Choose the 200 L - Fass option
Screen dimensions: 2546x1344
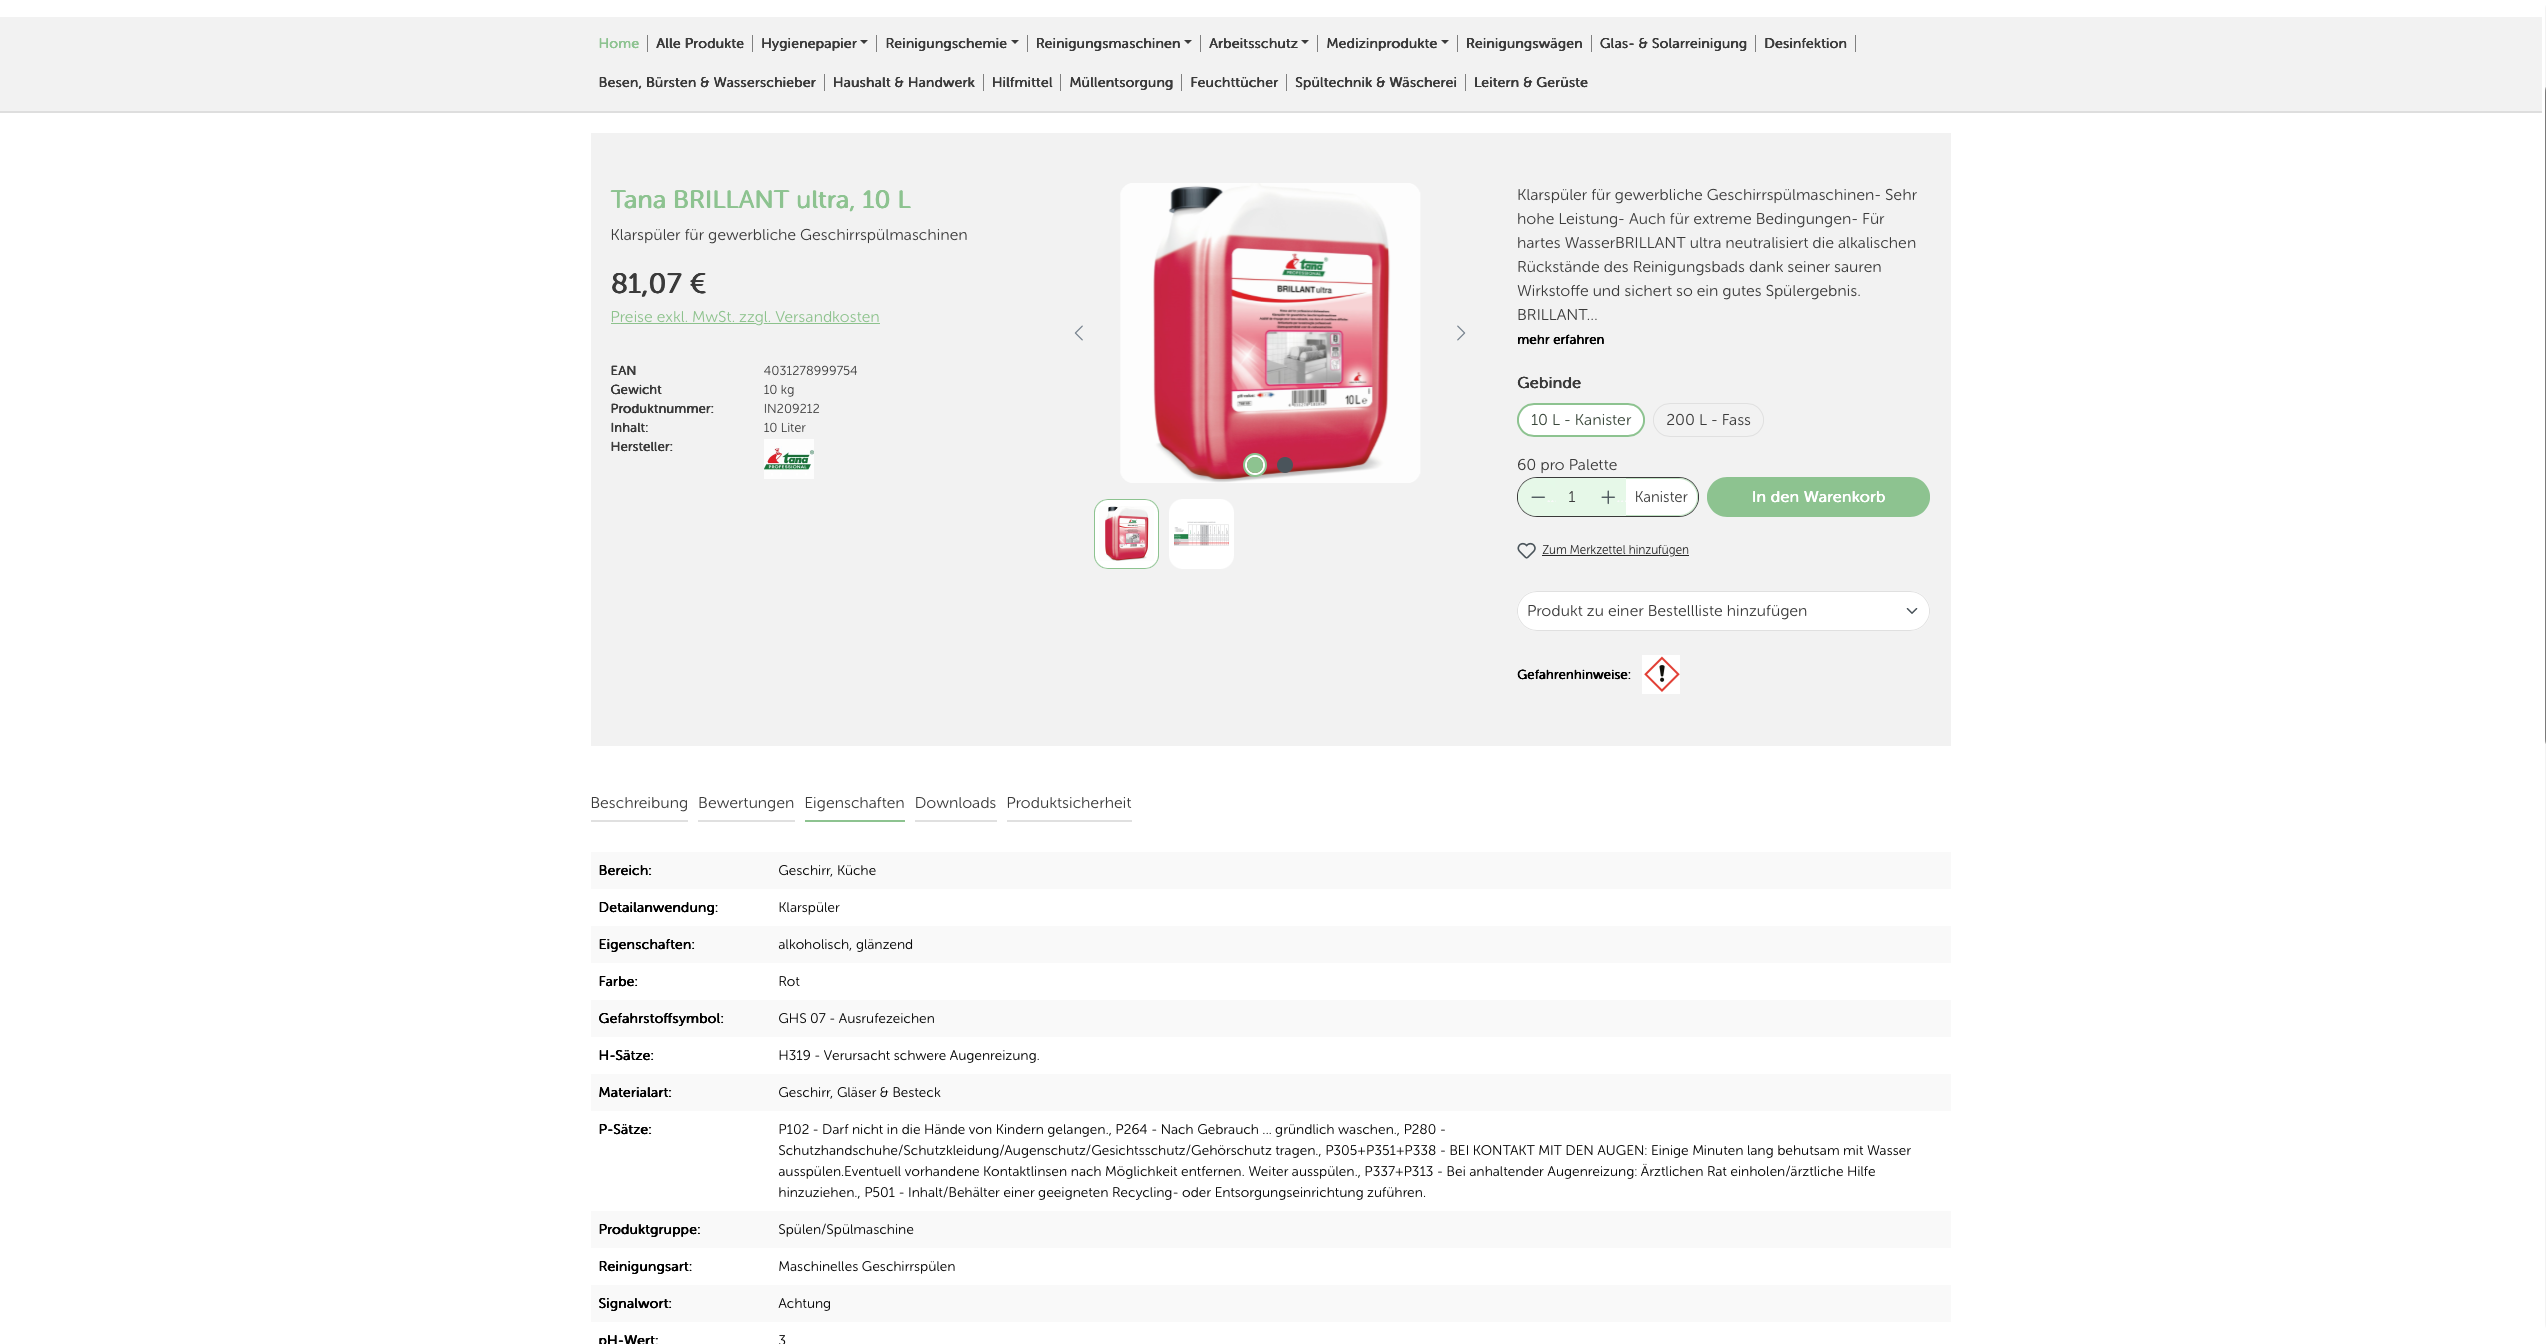pos(1708,420)
